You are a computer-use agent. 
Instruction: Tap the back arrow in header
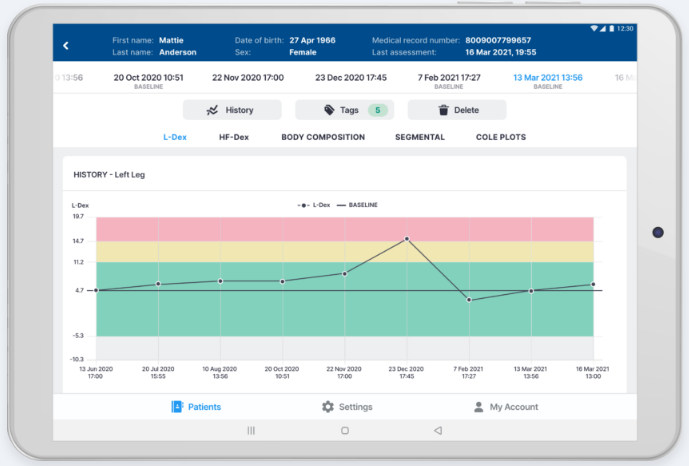[66, 46]
